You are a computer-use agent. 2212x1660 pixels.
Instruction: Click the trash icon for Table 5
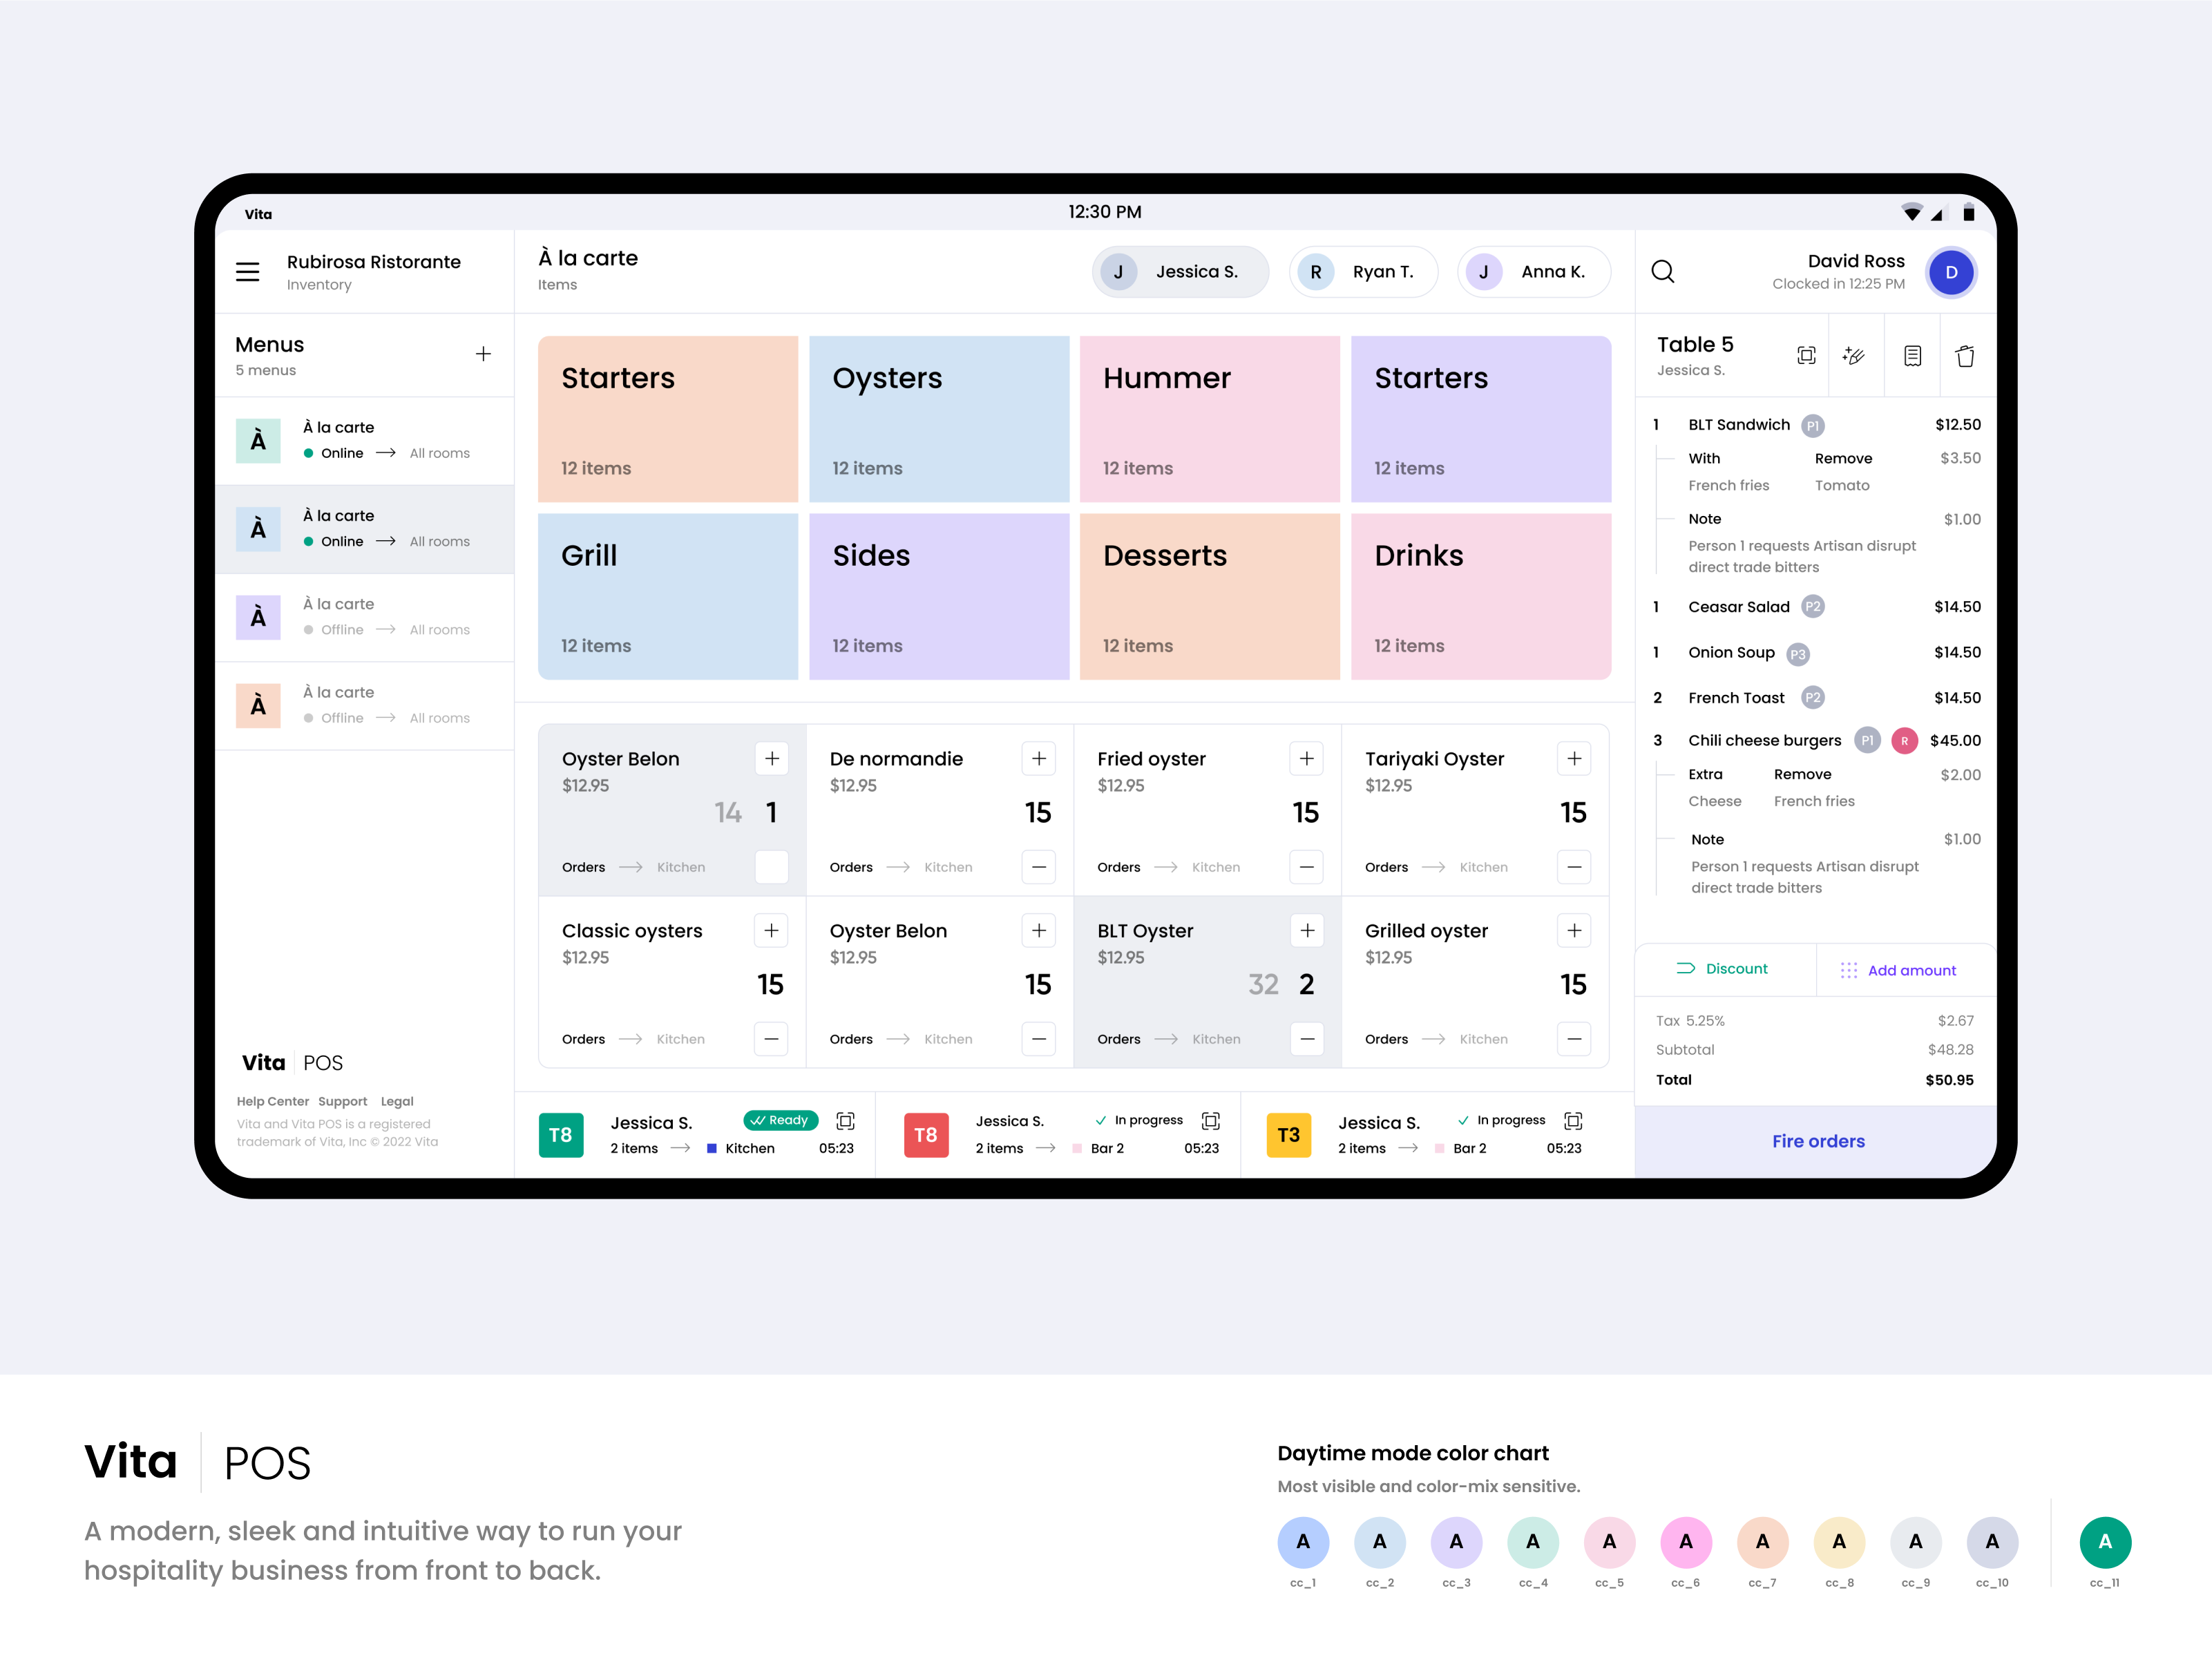[x=1964, y=356]
